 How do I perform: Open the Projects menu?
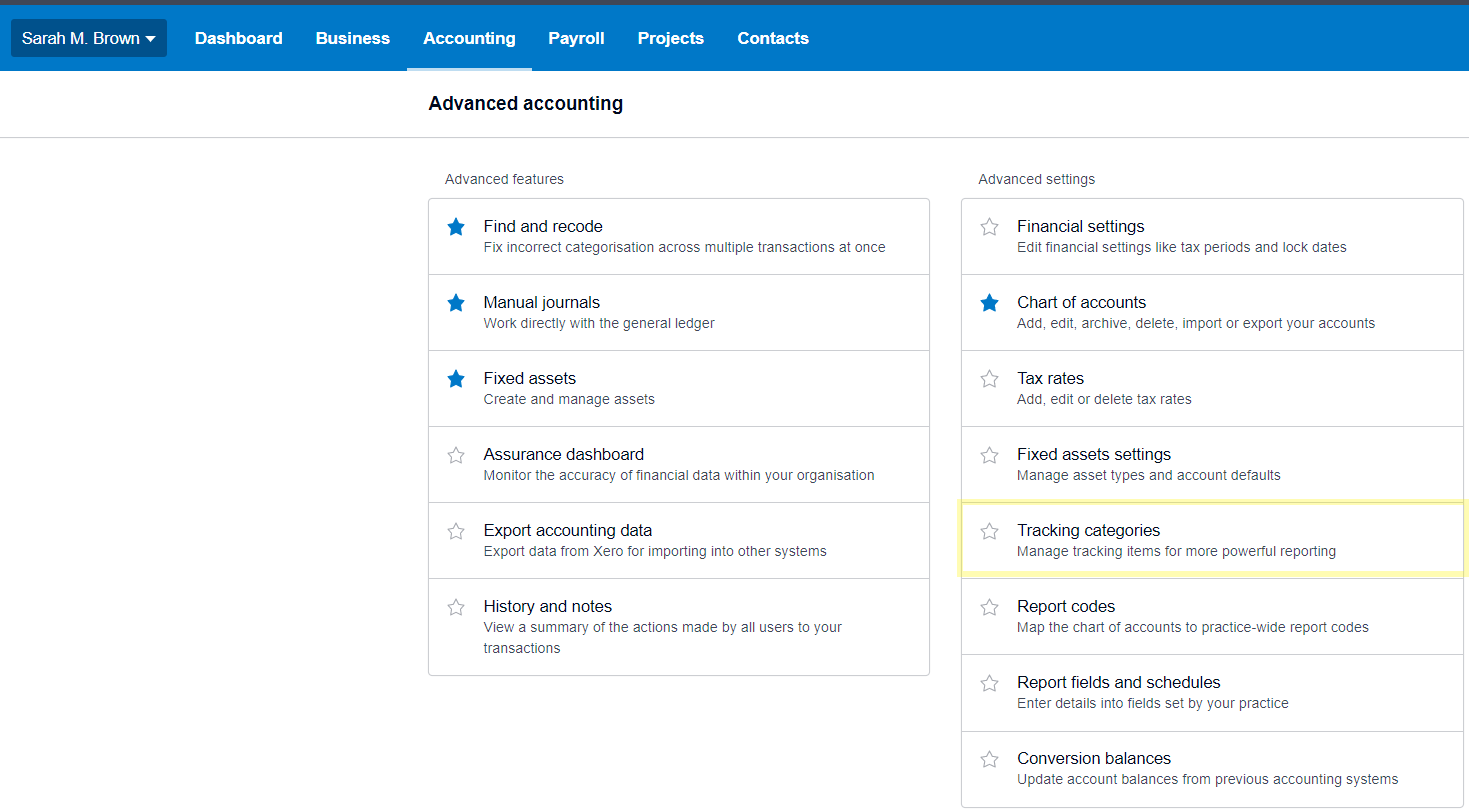click(x=671, y=38)
